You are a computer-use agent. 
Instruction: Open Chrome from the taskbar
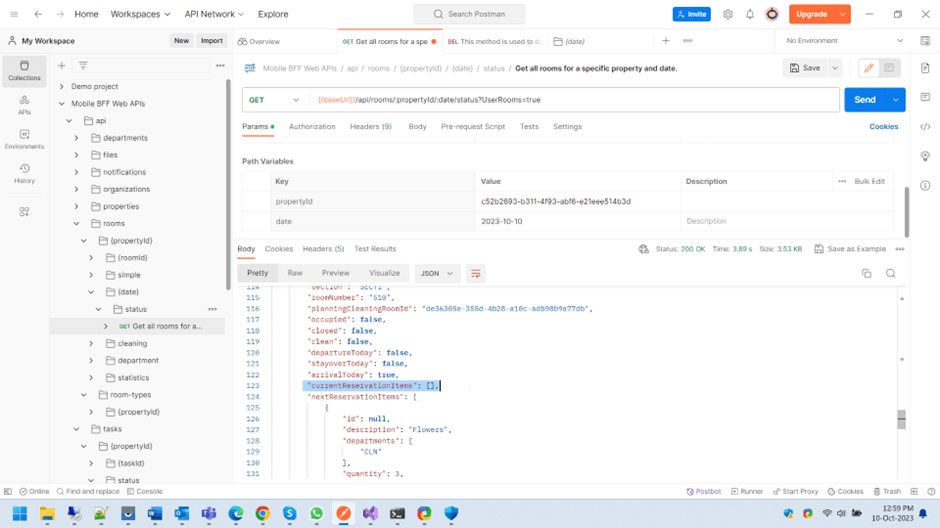263,514
